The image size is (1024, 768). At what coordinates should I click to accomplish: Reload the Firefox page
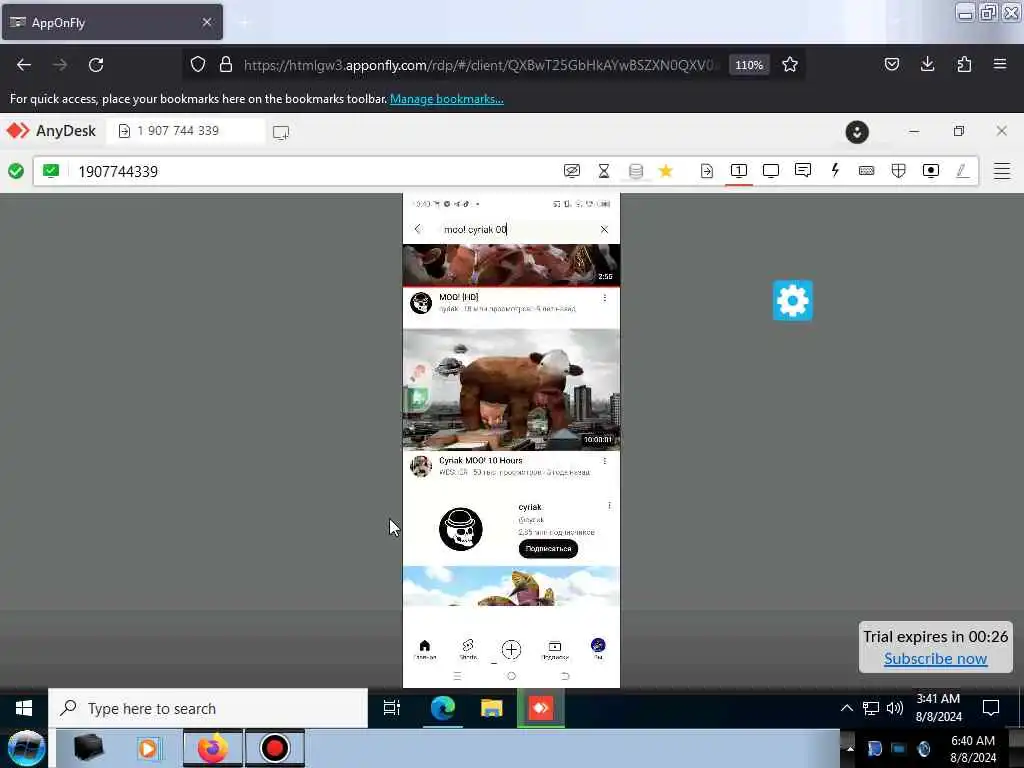click(x=96, y=65)
